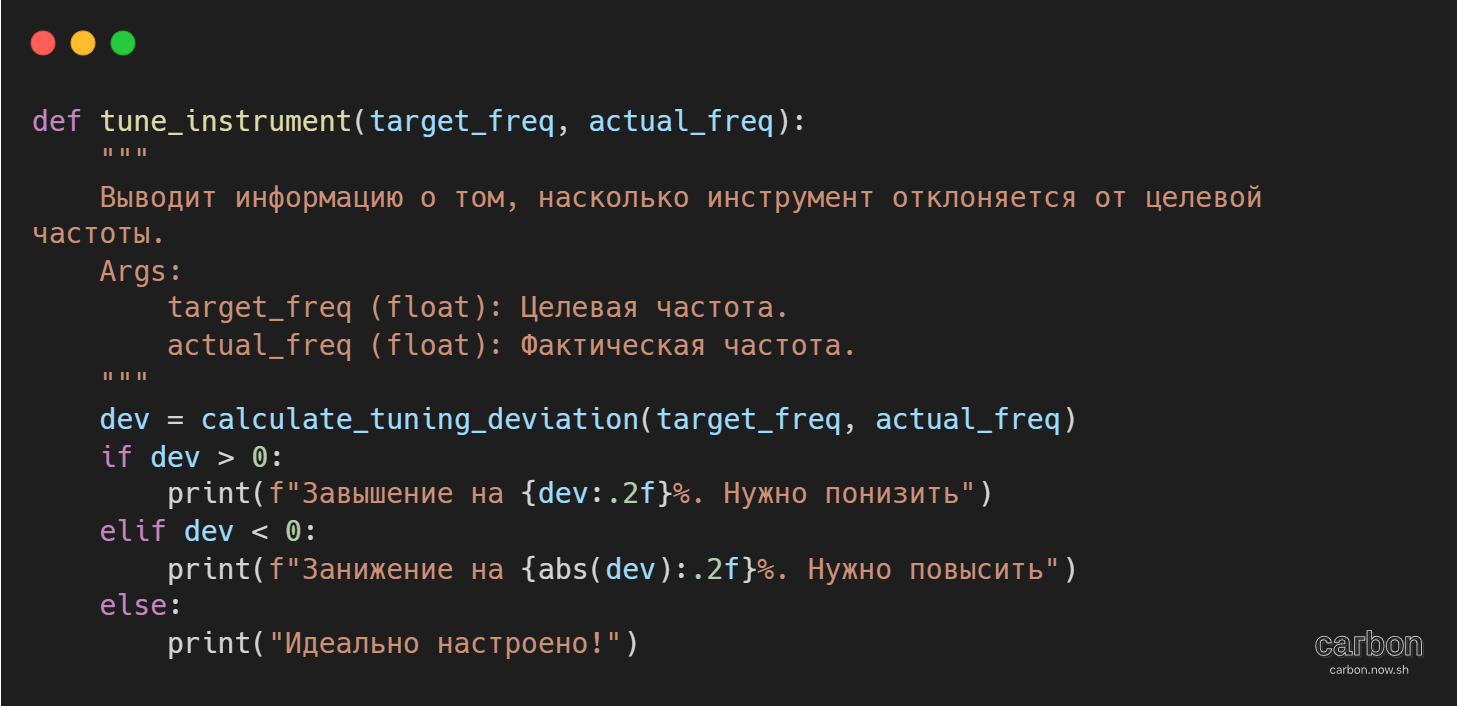Screen dimensions: 1458x706
Task: Click the Фактическая частота description text
Action: (689, 346)
